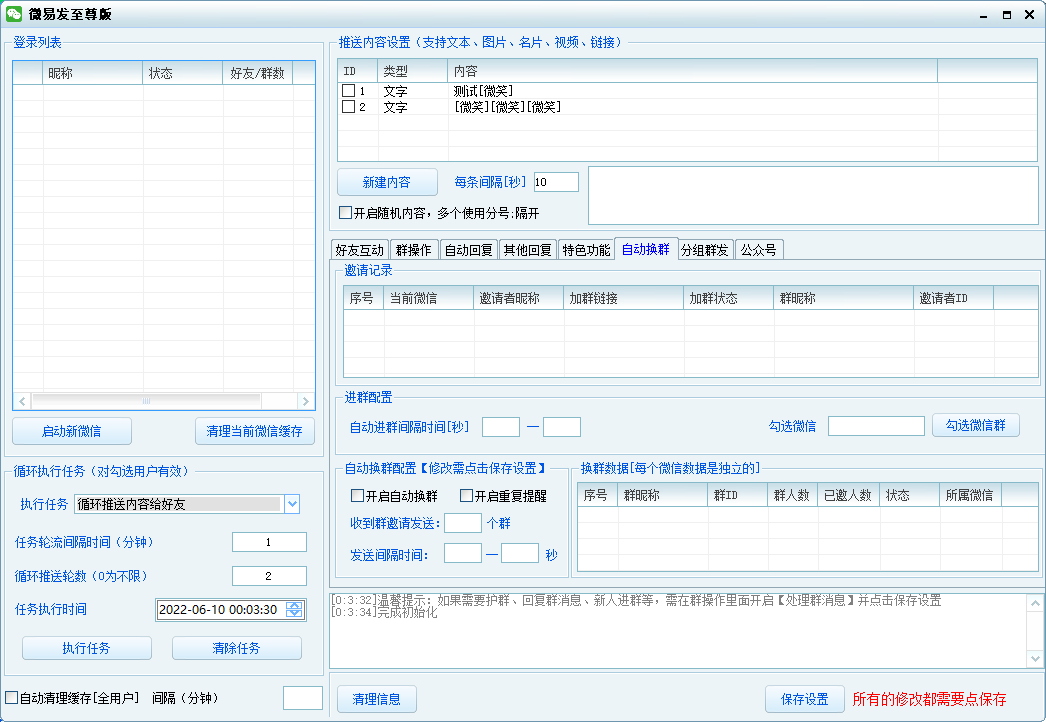Image resolution: width=1046 pixels, height=722 pixels.
Task: Open the 执行任务 dropdown list
Action: pos(292,504)
